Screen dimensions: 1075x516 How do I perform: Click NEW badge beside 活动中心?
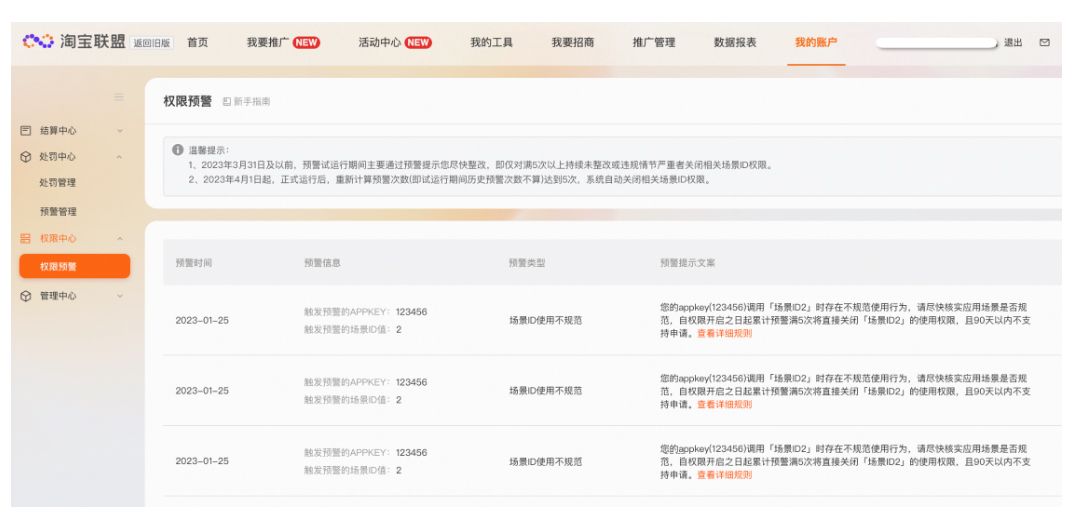point(418,42)
